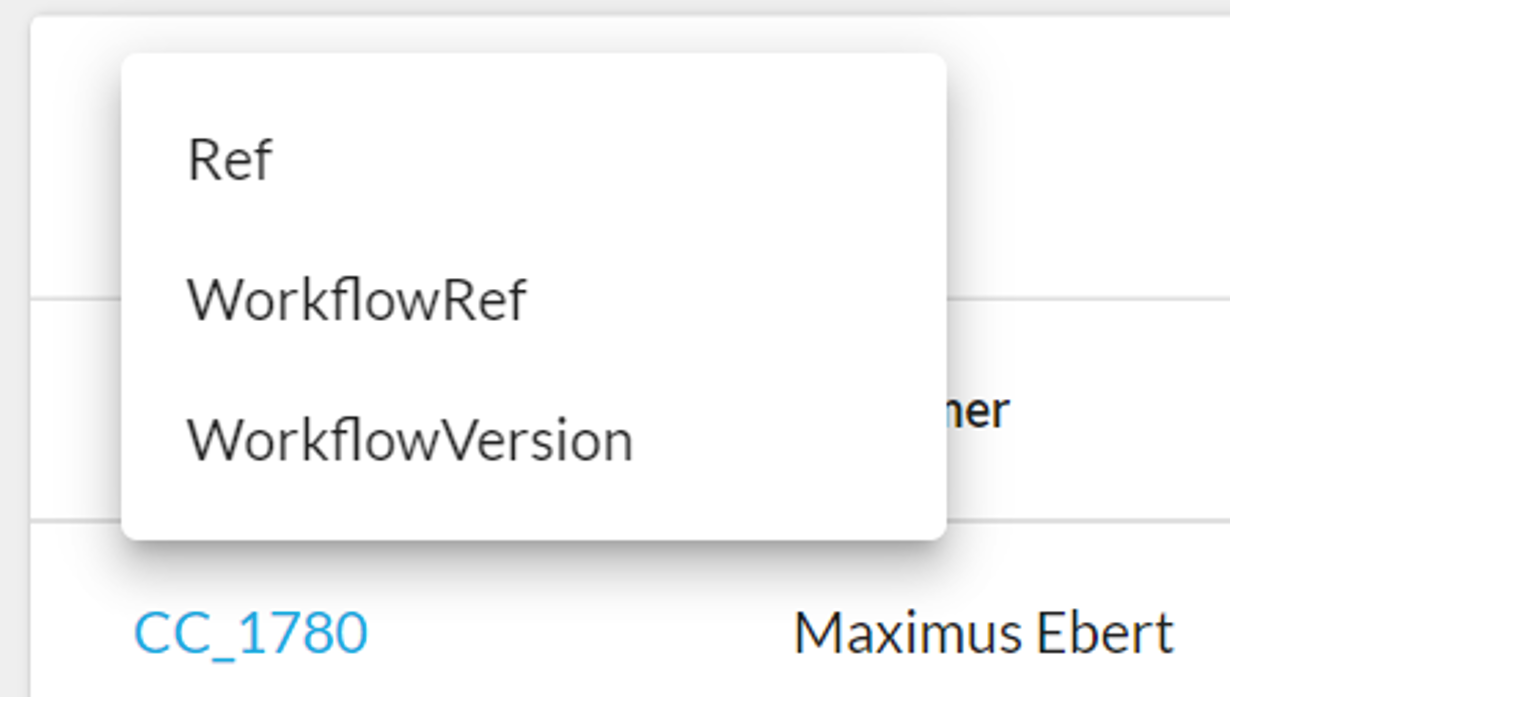
Task: Choose the middle menu item, WorkflowRef
Action: pyautogui.click(x=356, y=299)
